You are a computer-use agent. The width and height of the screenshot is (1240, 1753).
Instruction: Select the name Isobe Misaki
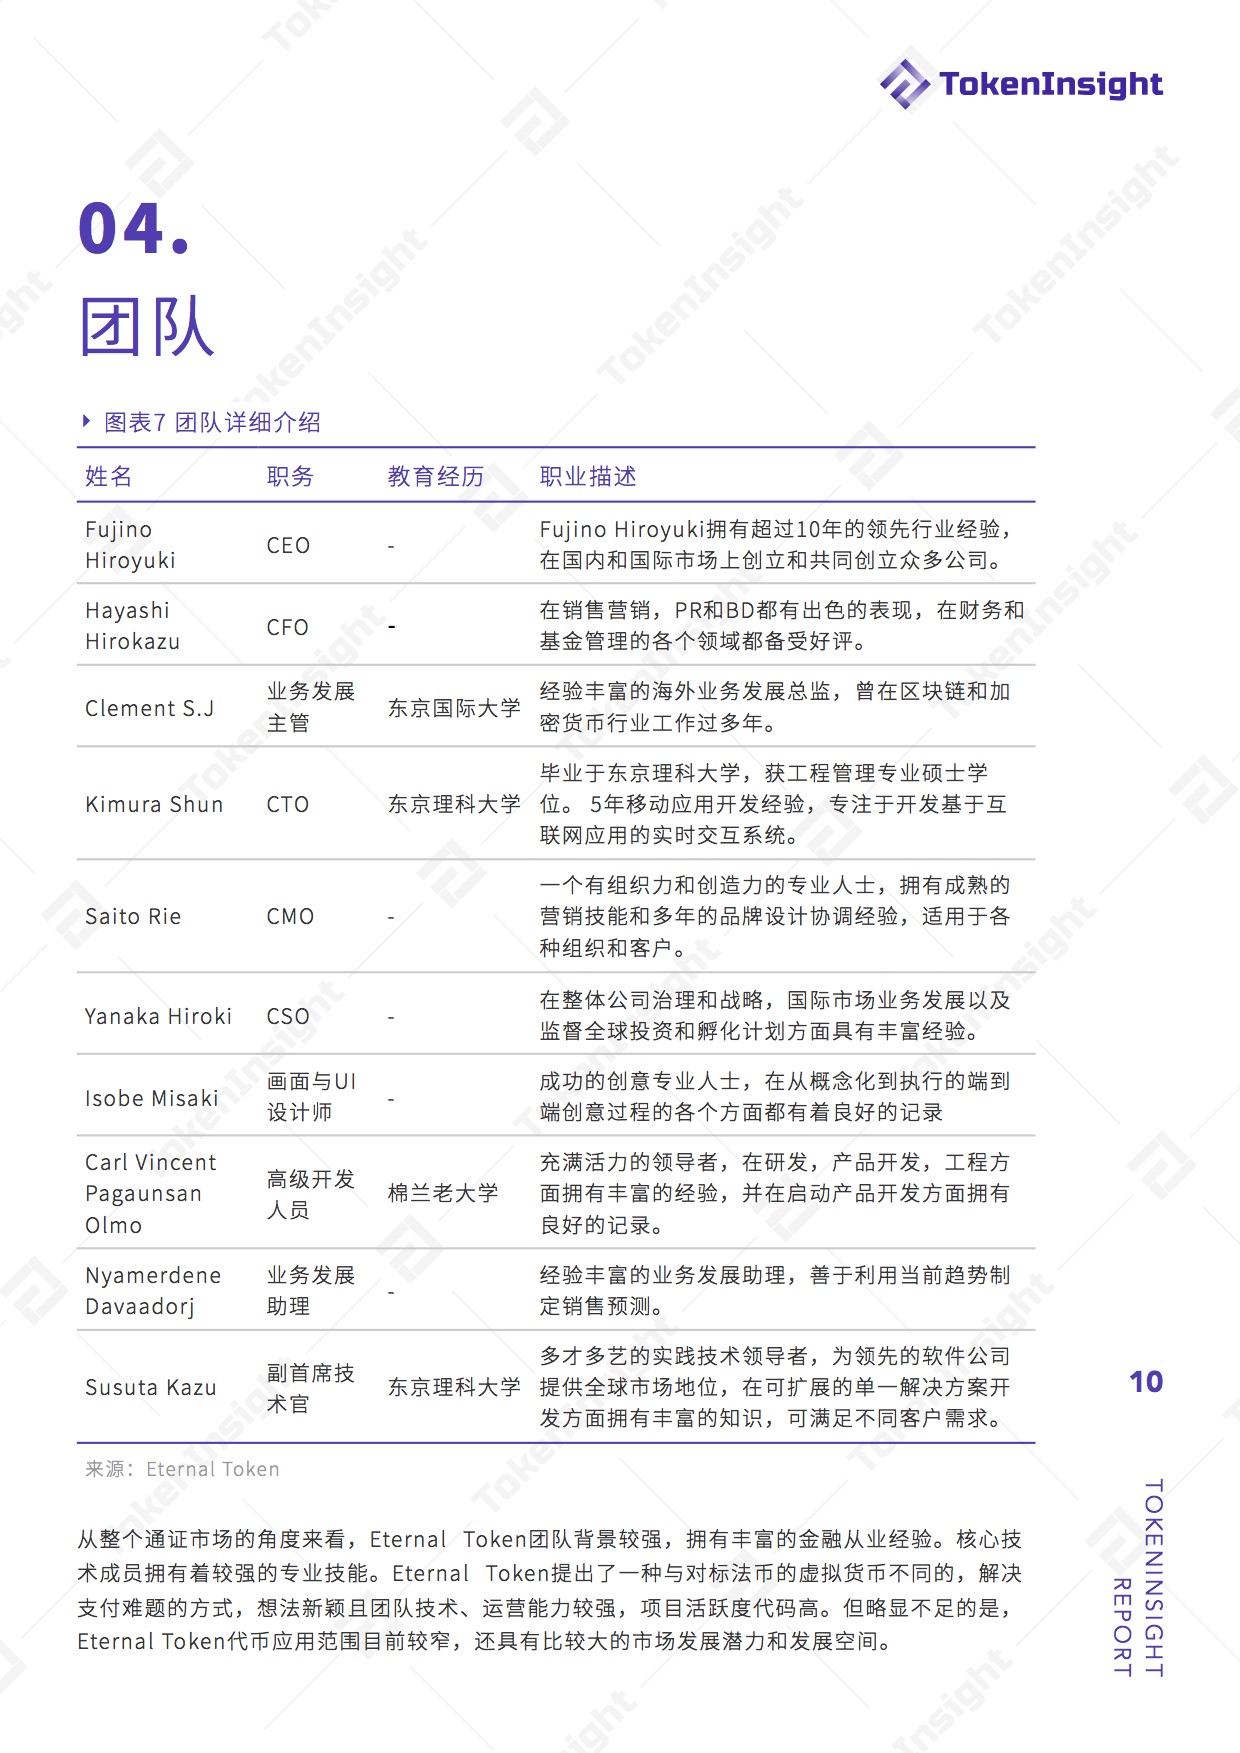coord(152,1098)
